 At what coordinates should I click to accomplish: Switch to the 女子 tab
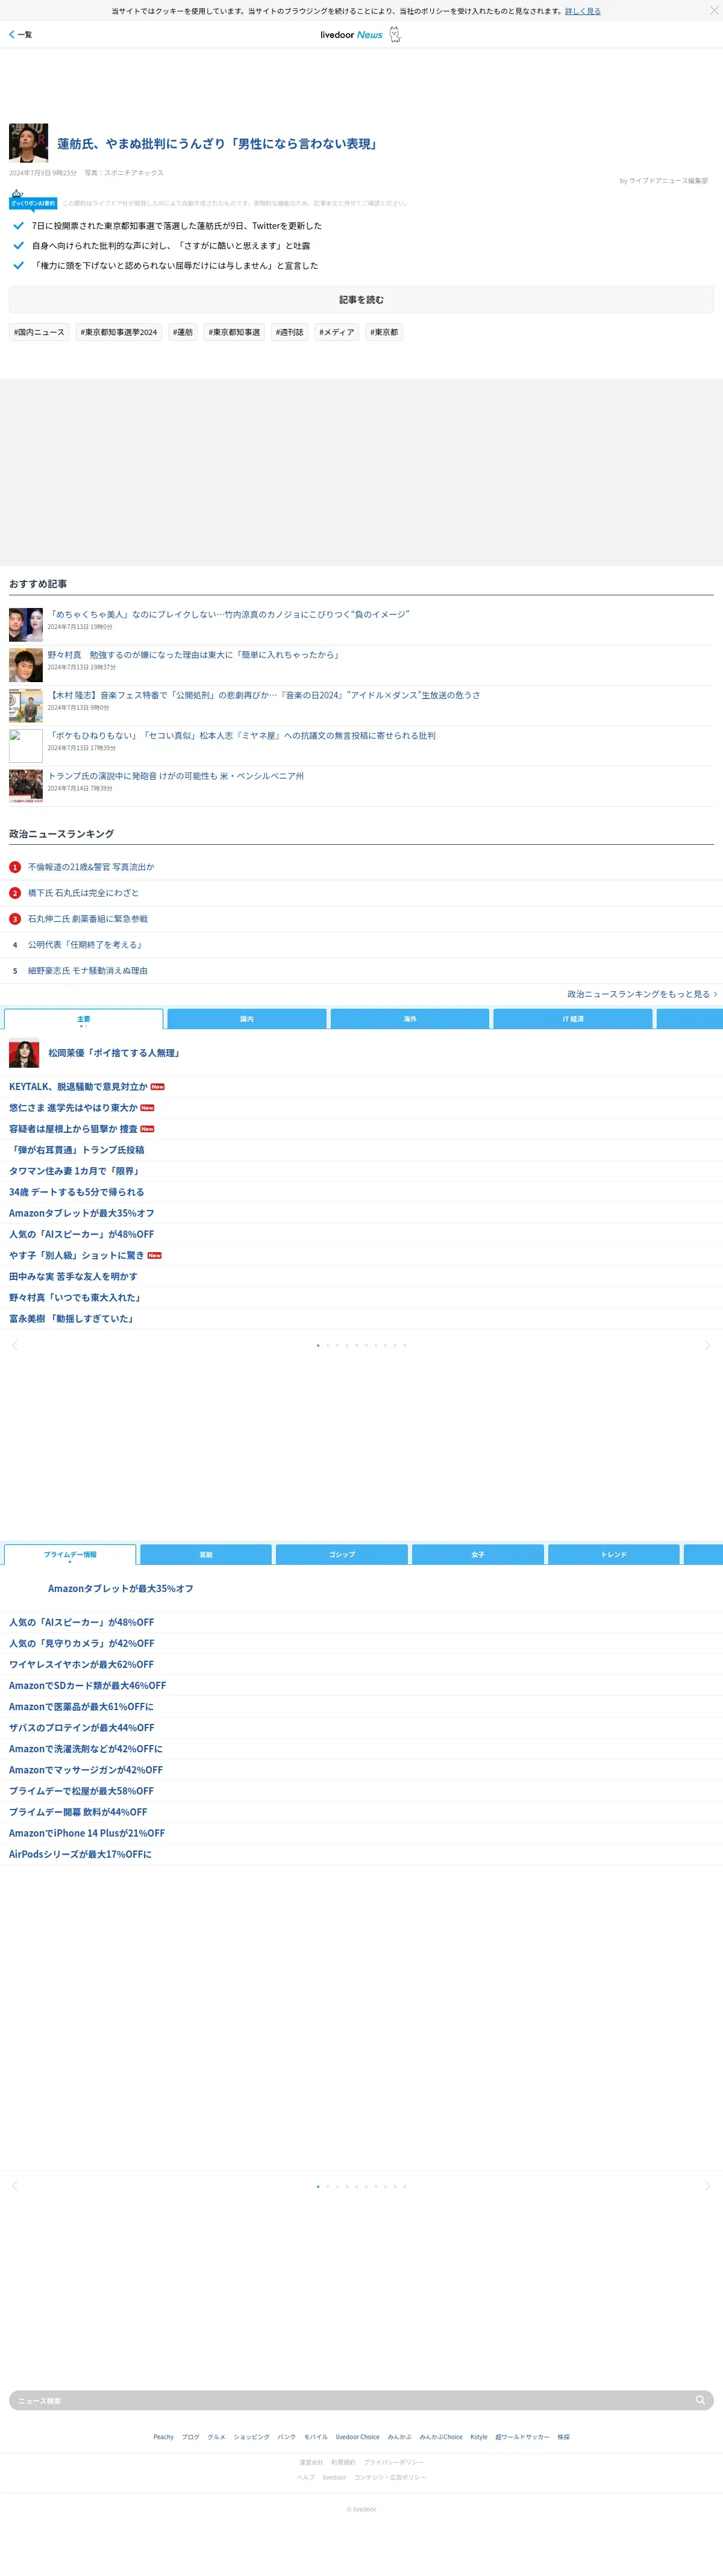(x=478, y=1555)
